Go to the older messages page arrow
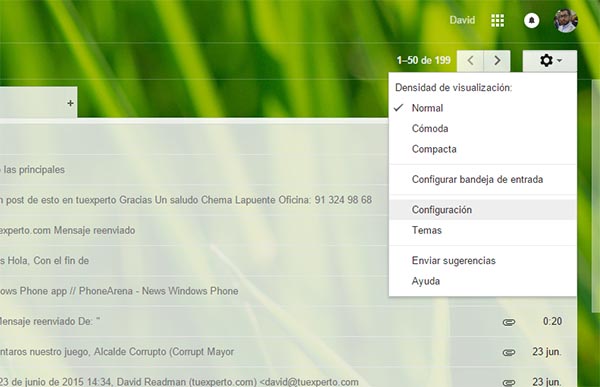 (x=497, y=60)
